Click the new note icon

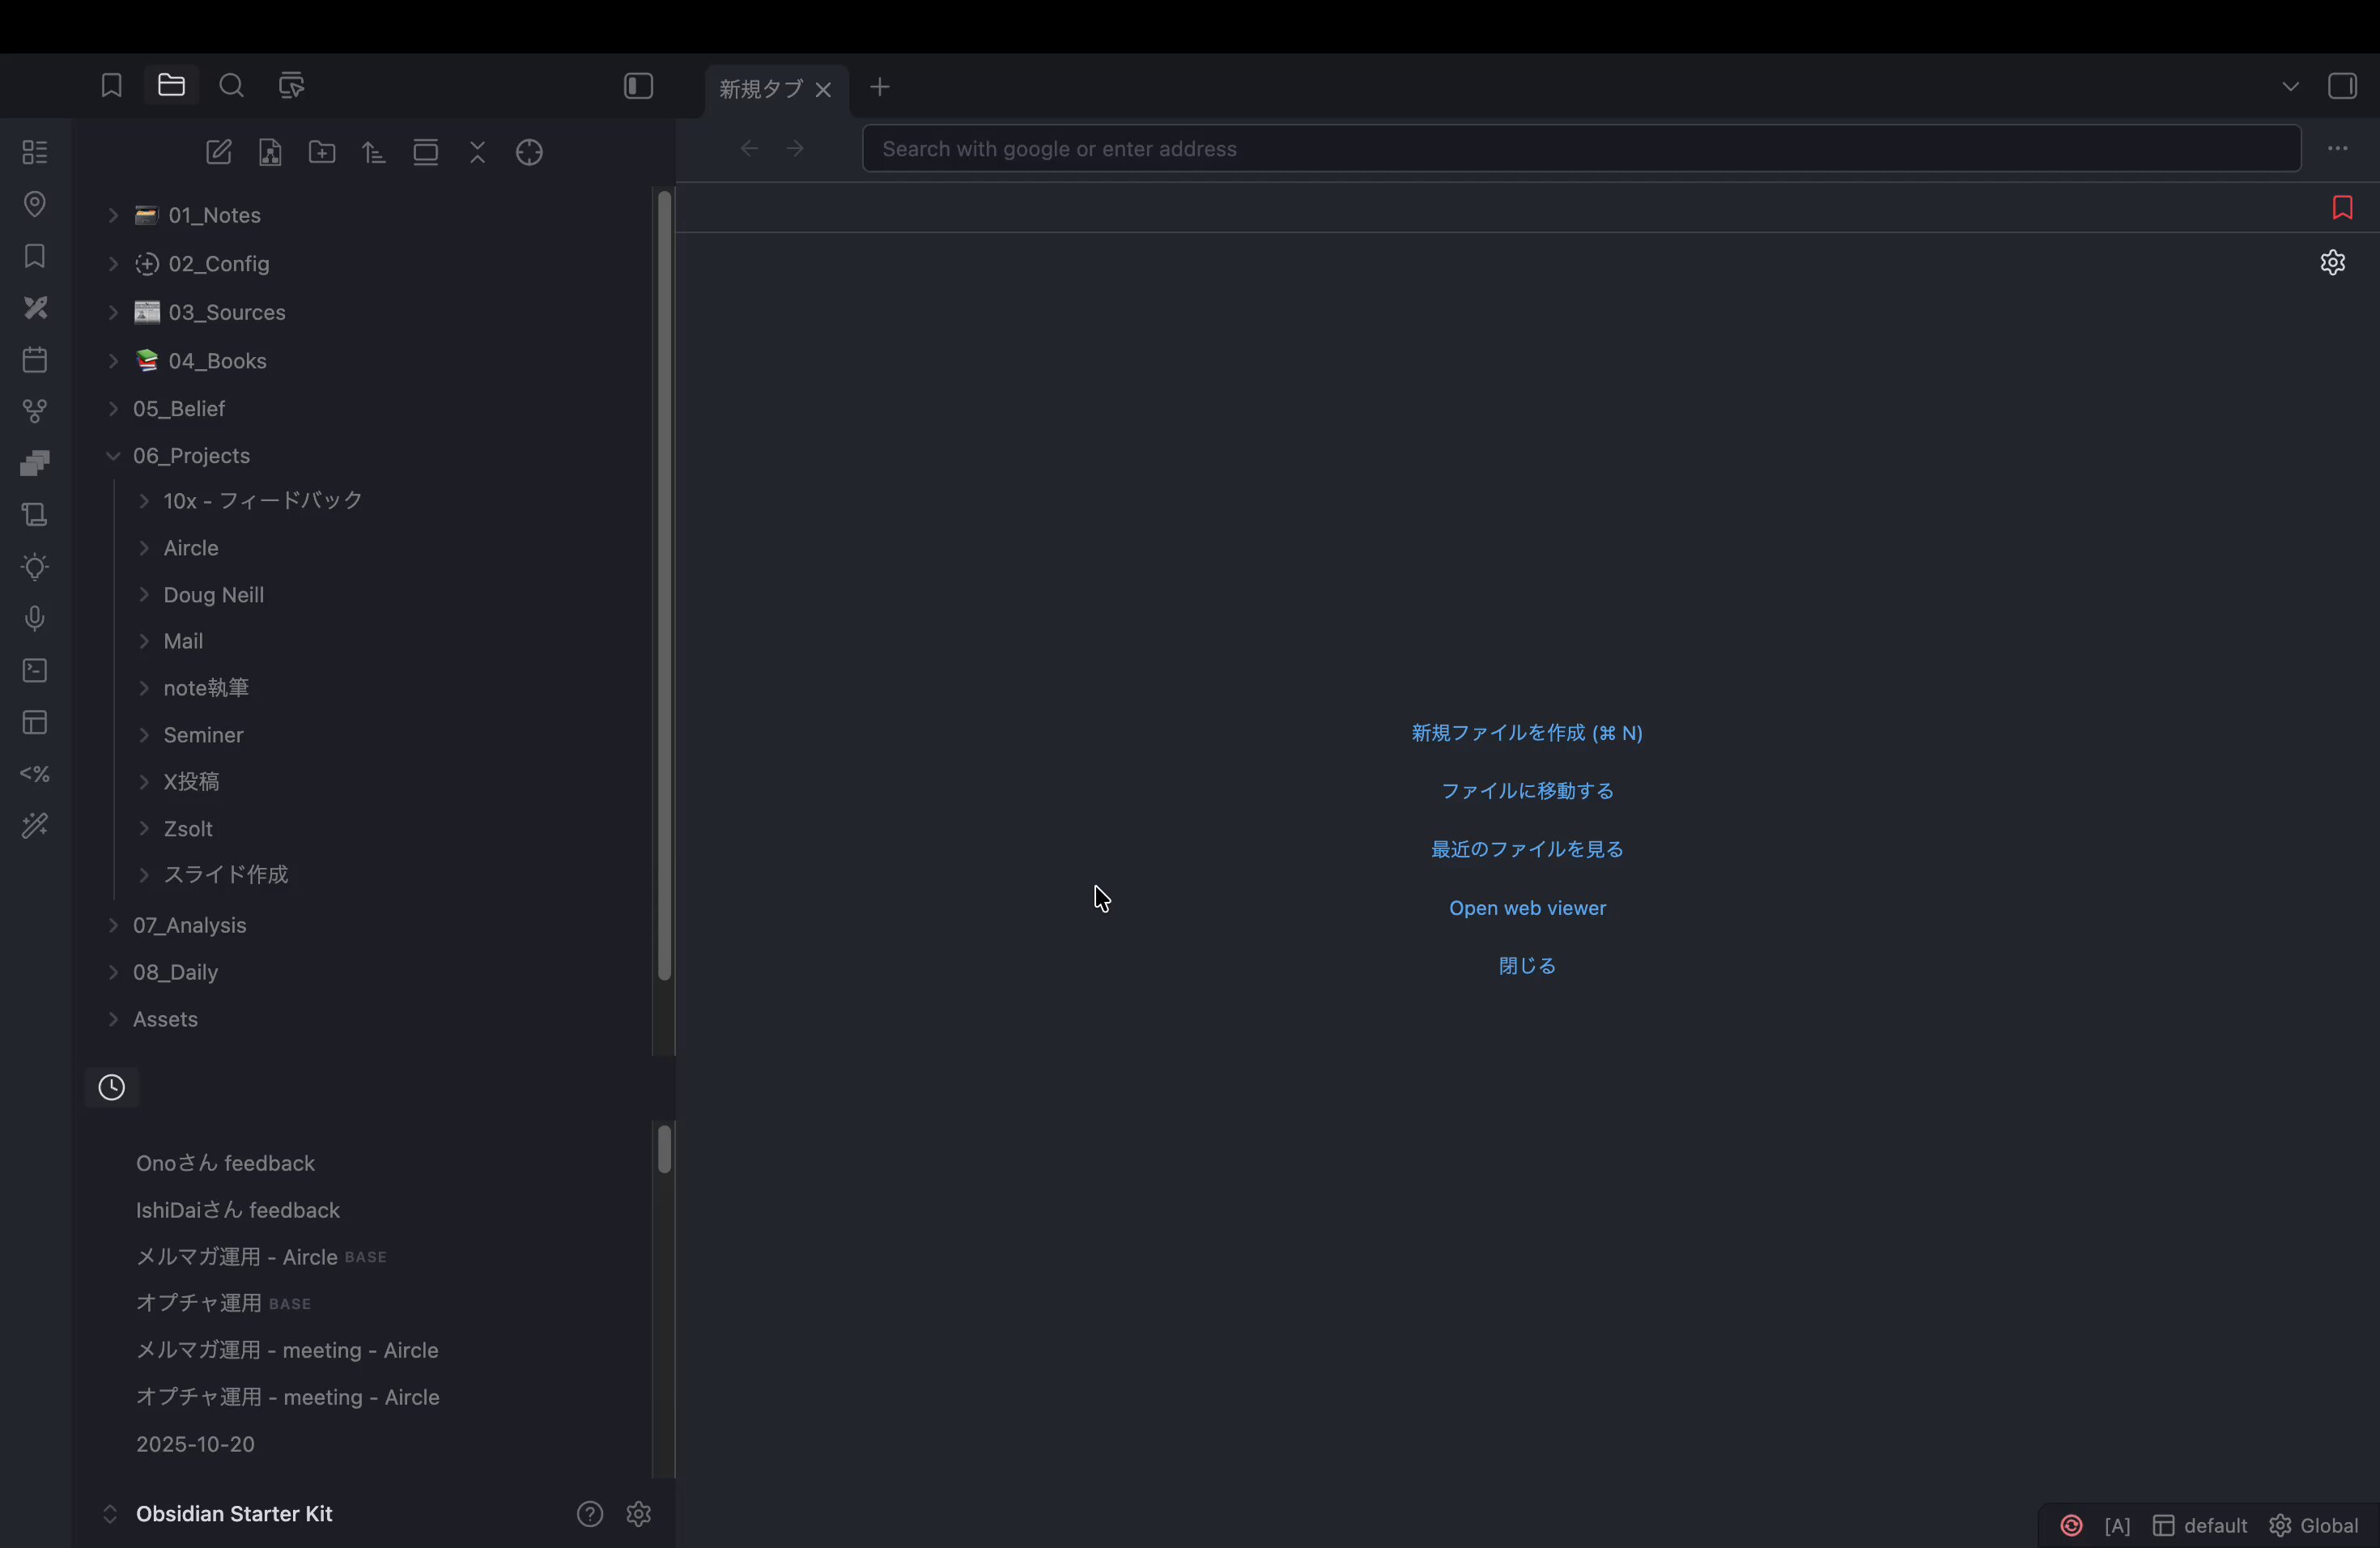tap(218, 152)
